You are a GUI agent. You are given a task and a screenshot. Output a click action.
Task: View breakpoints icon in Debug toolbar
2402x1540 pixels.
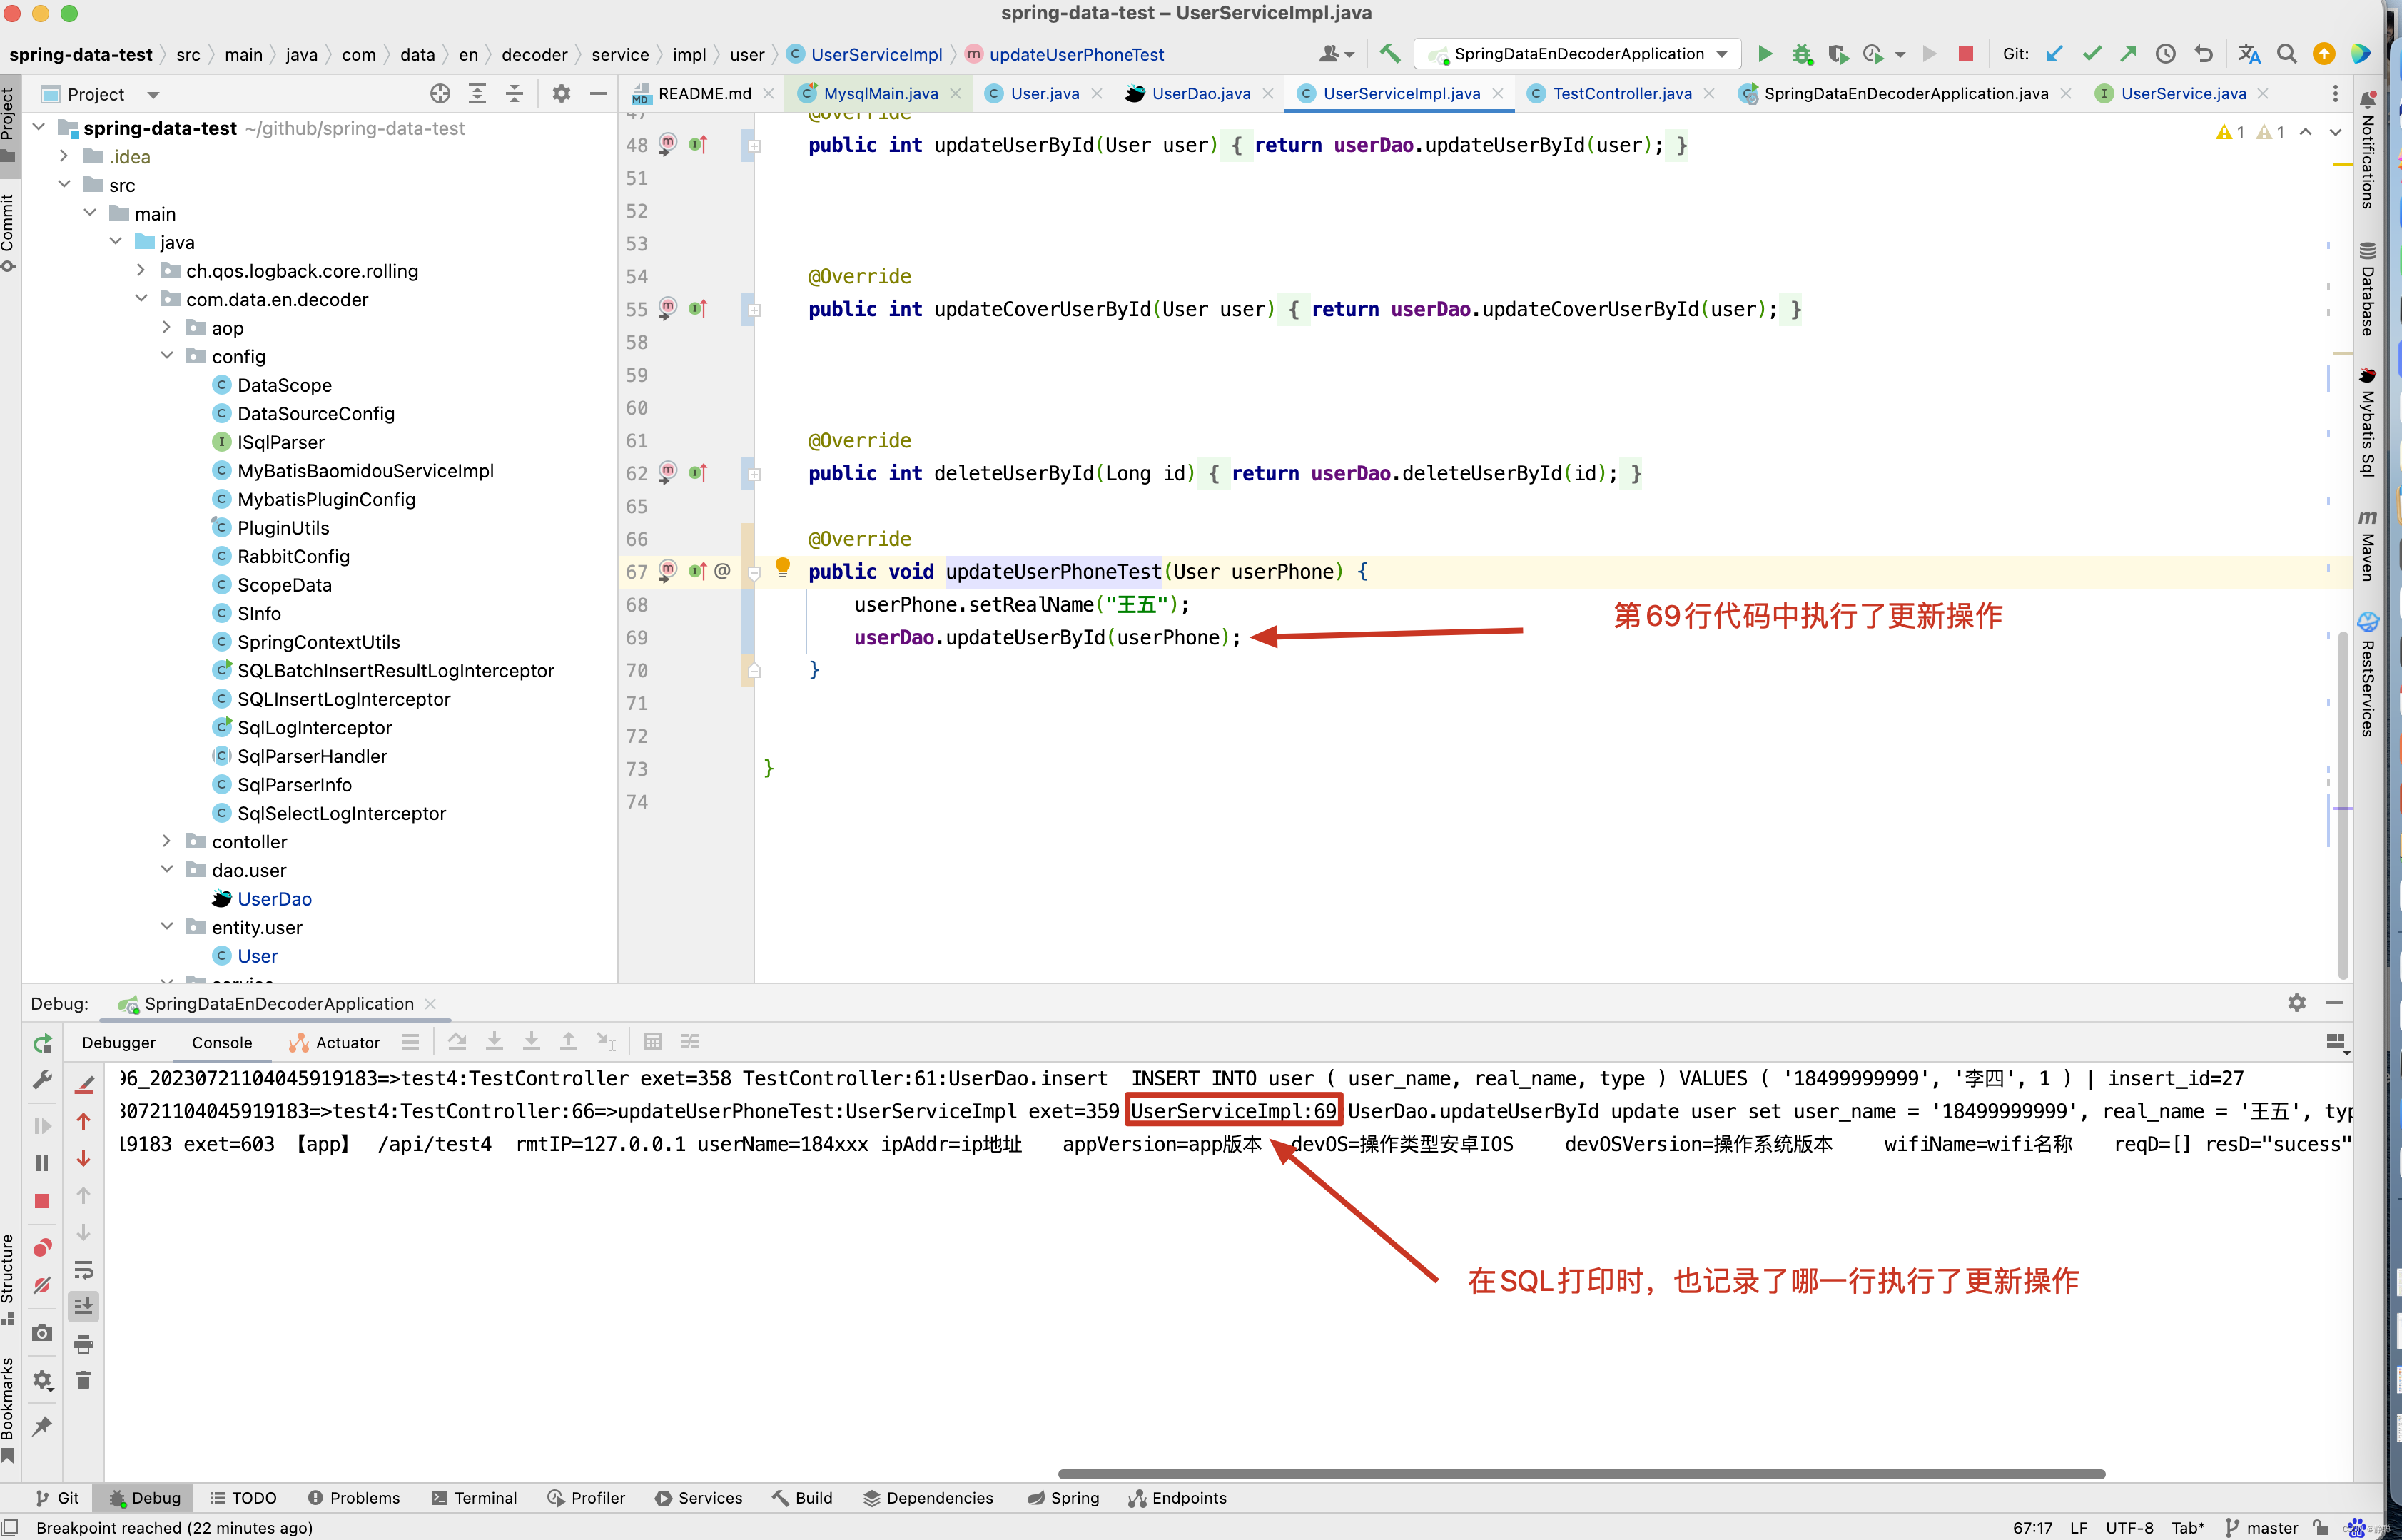pyautogui.click(x=42, y=1247)
